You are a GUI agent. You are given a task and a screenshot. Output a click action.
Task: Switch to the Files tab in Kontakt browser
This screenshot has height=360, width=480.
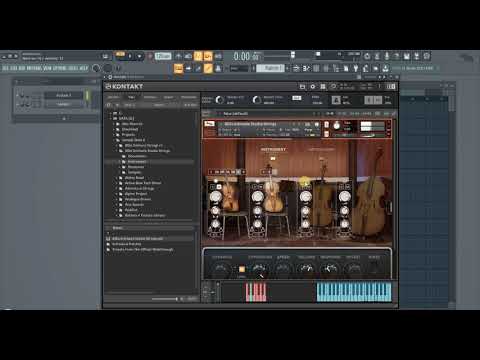(x=131, y=97)
